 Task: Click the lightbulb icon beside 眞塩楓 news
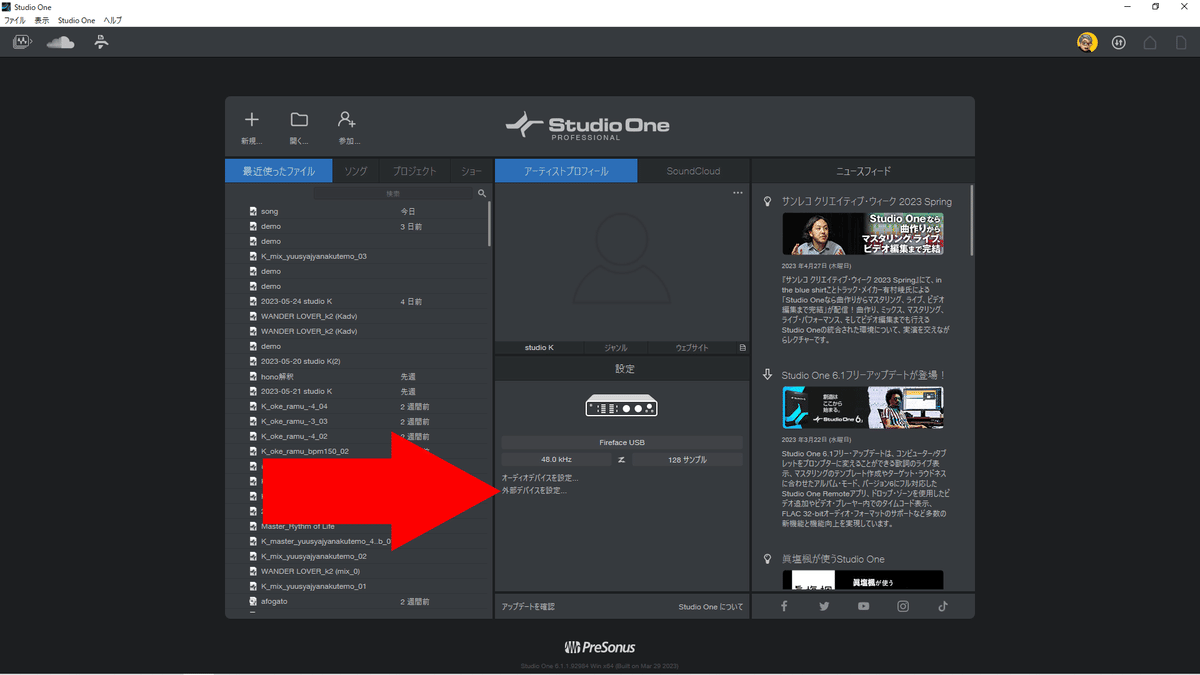pos(768,558)
